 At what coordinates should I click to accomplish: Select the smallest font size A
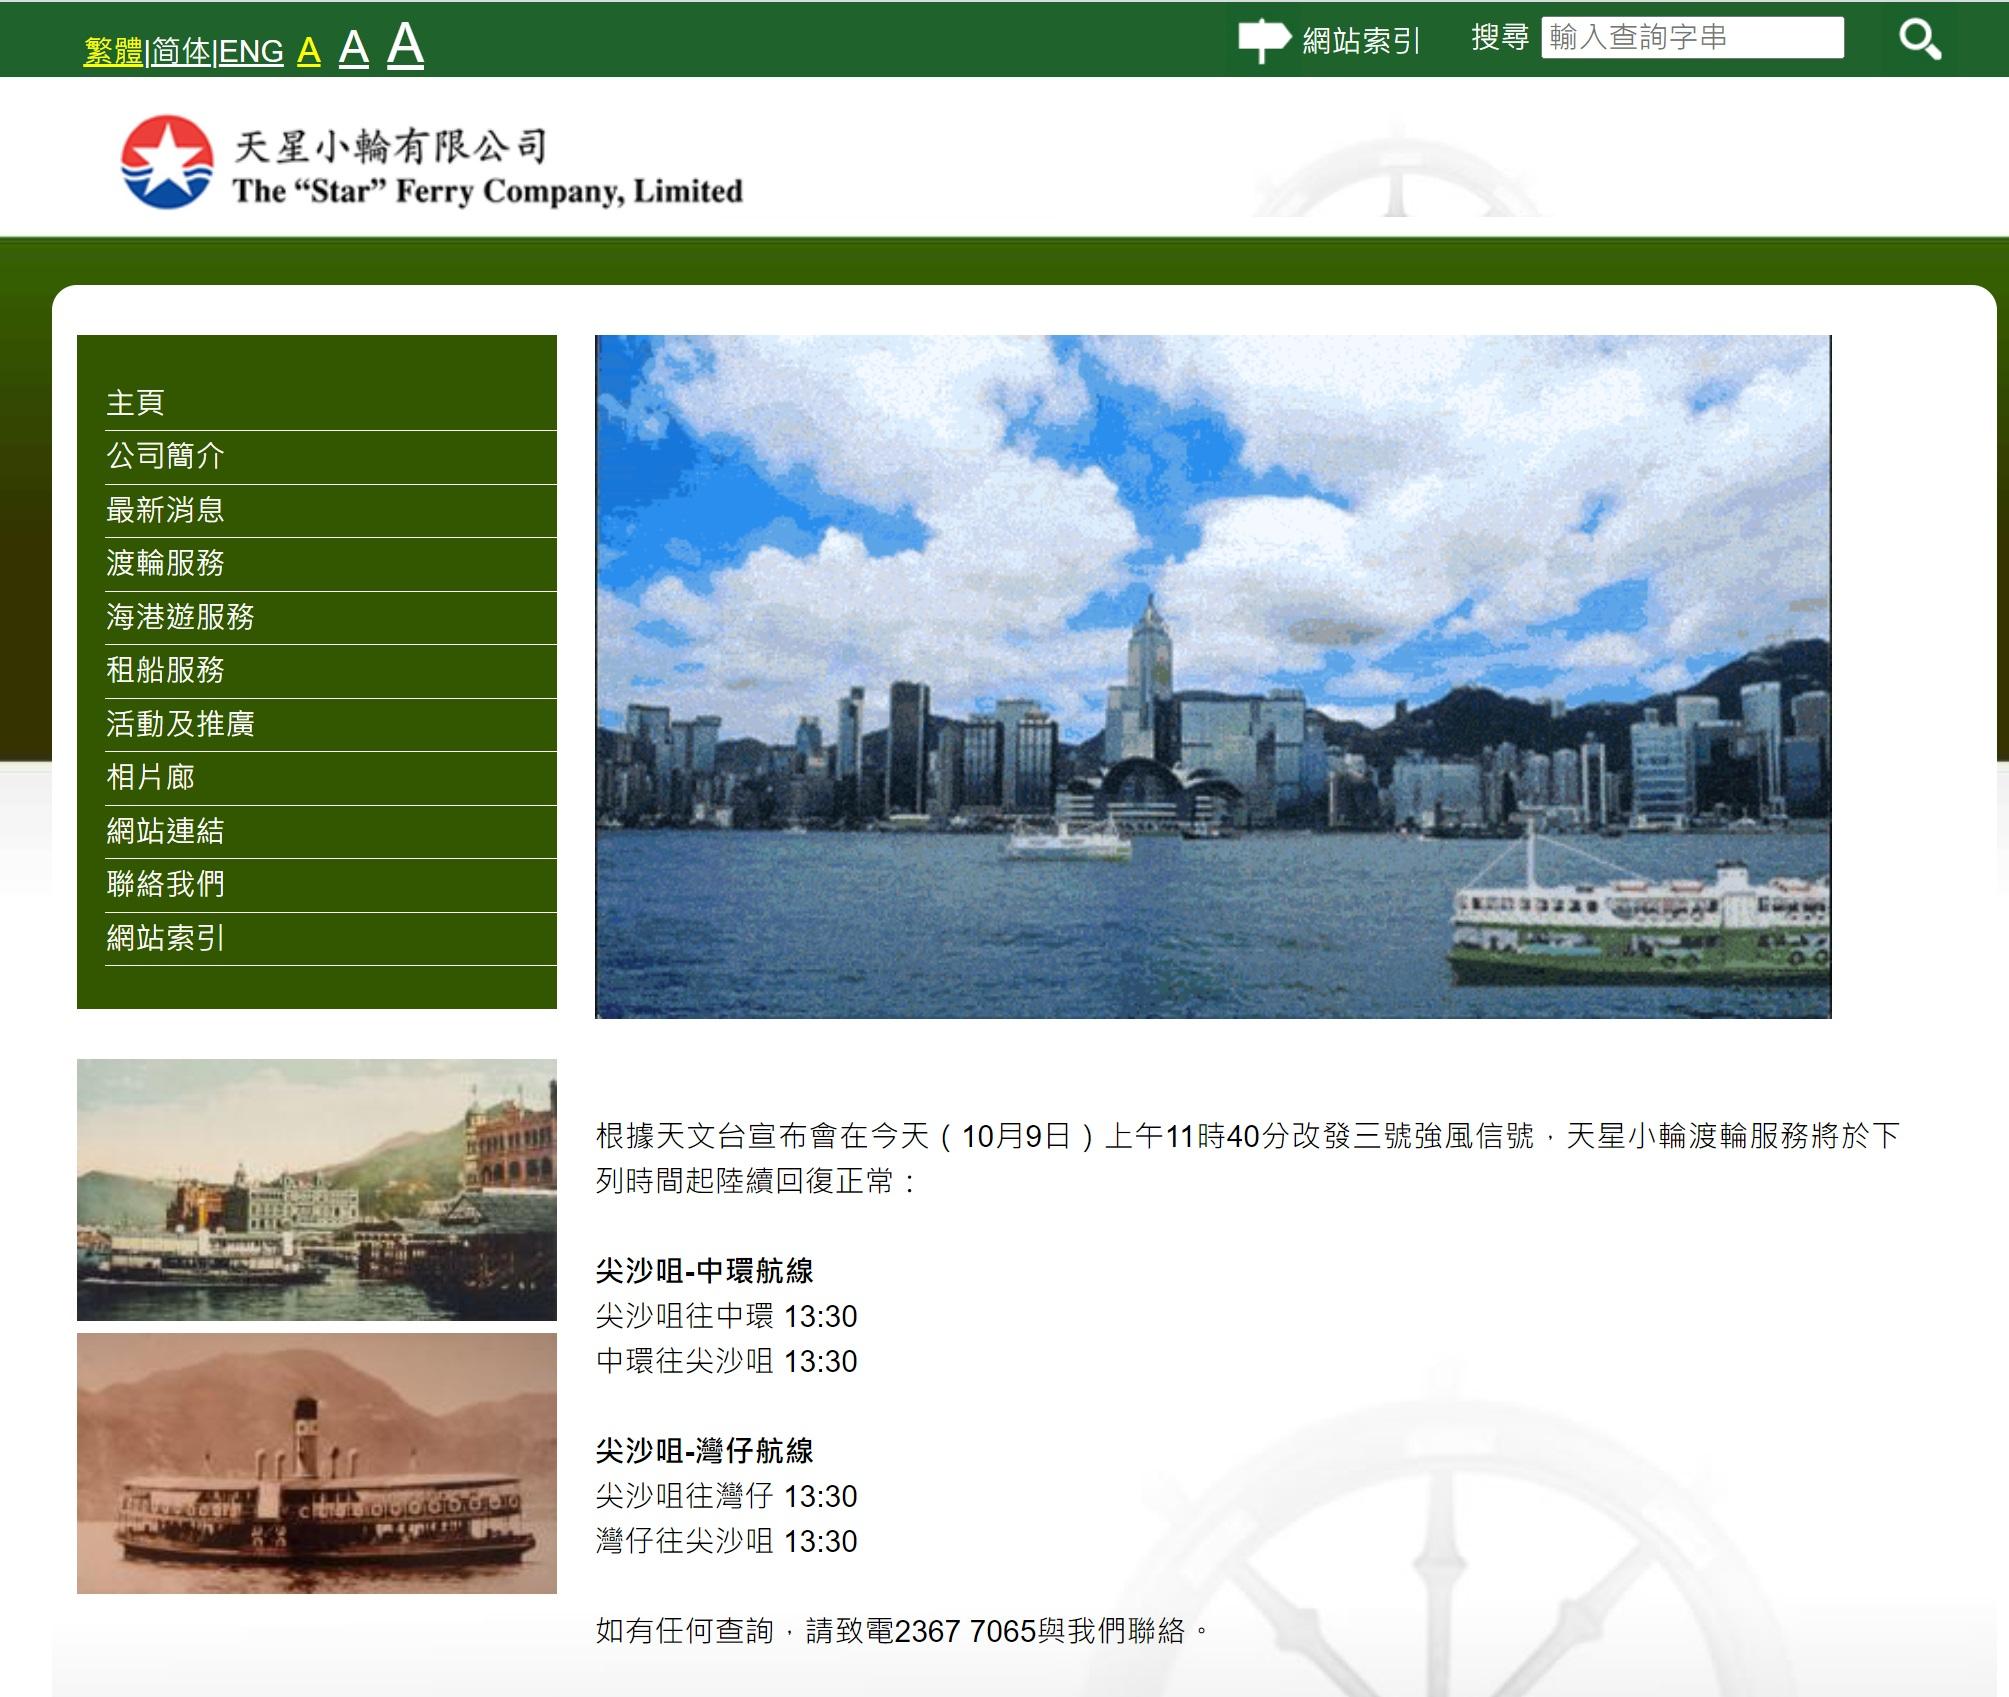[308, 50]
